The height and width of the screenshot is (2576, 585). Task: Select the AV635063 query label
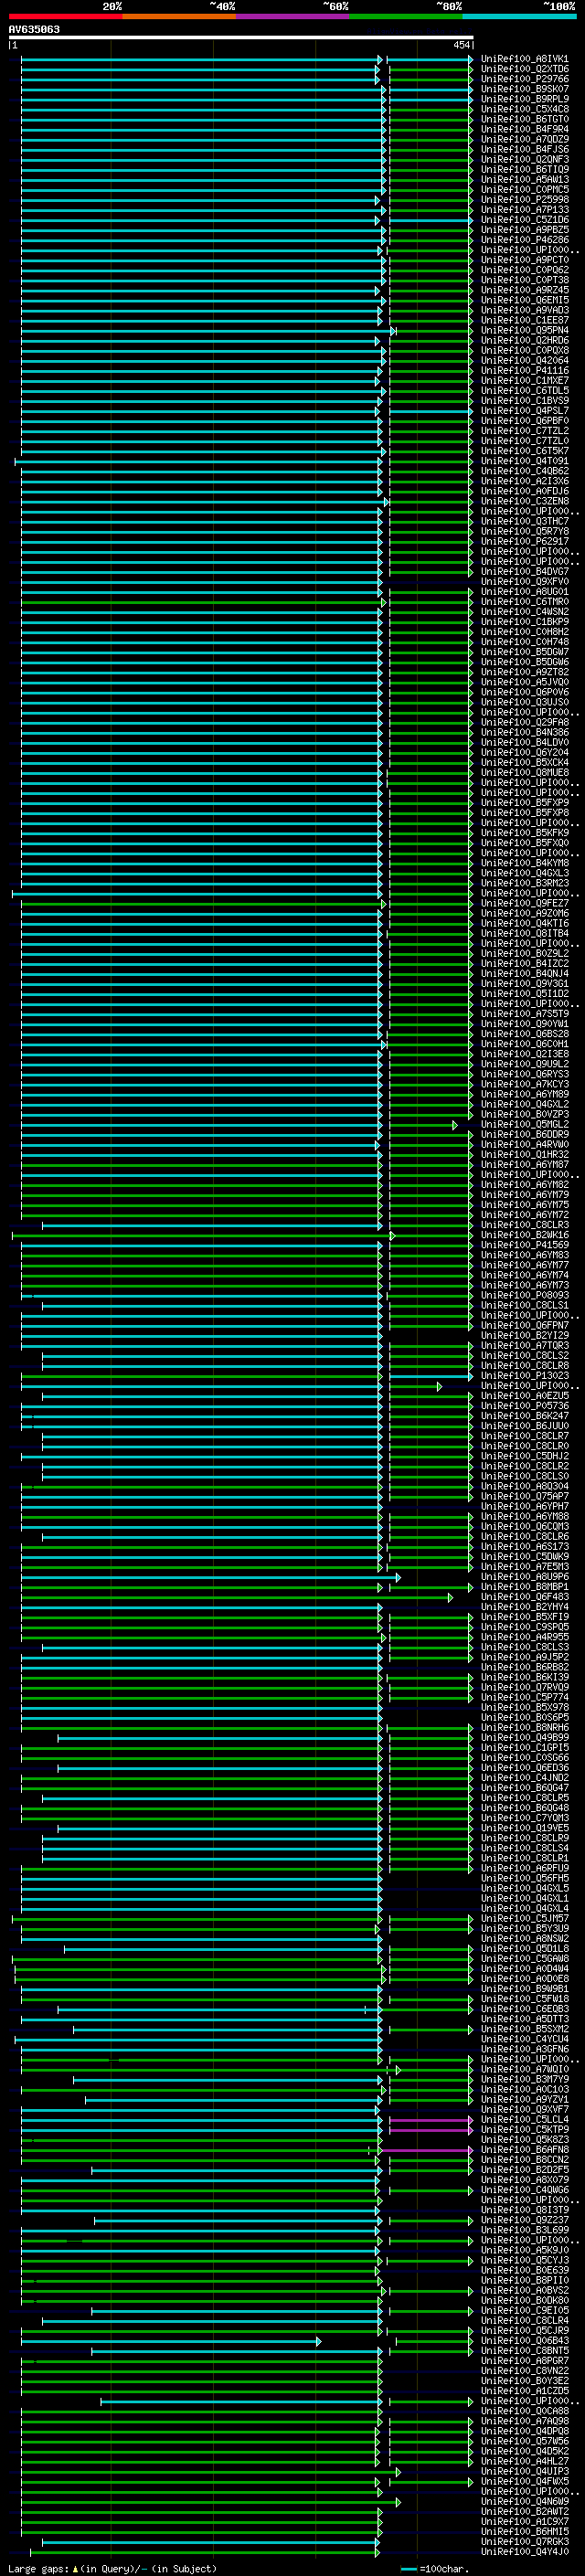coord(34,29)
